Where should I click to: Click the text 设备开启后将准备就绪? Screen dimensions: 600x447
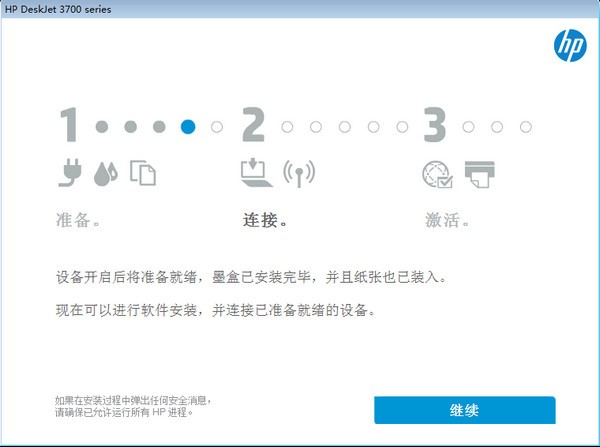pyautogui.click(x=126, y=277)
